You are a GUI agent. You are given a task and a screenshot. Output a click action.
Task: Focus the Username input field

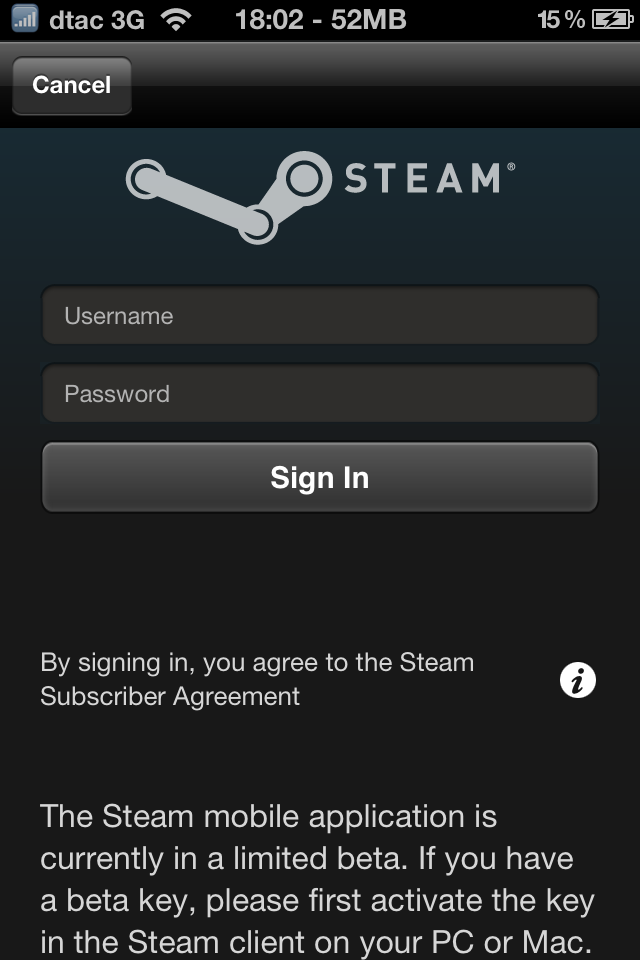click(x=320, y=315)
